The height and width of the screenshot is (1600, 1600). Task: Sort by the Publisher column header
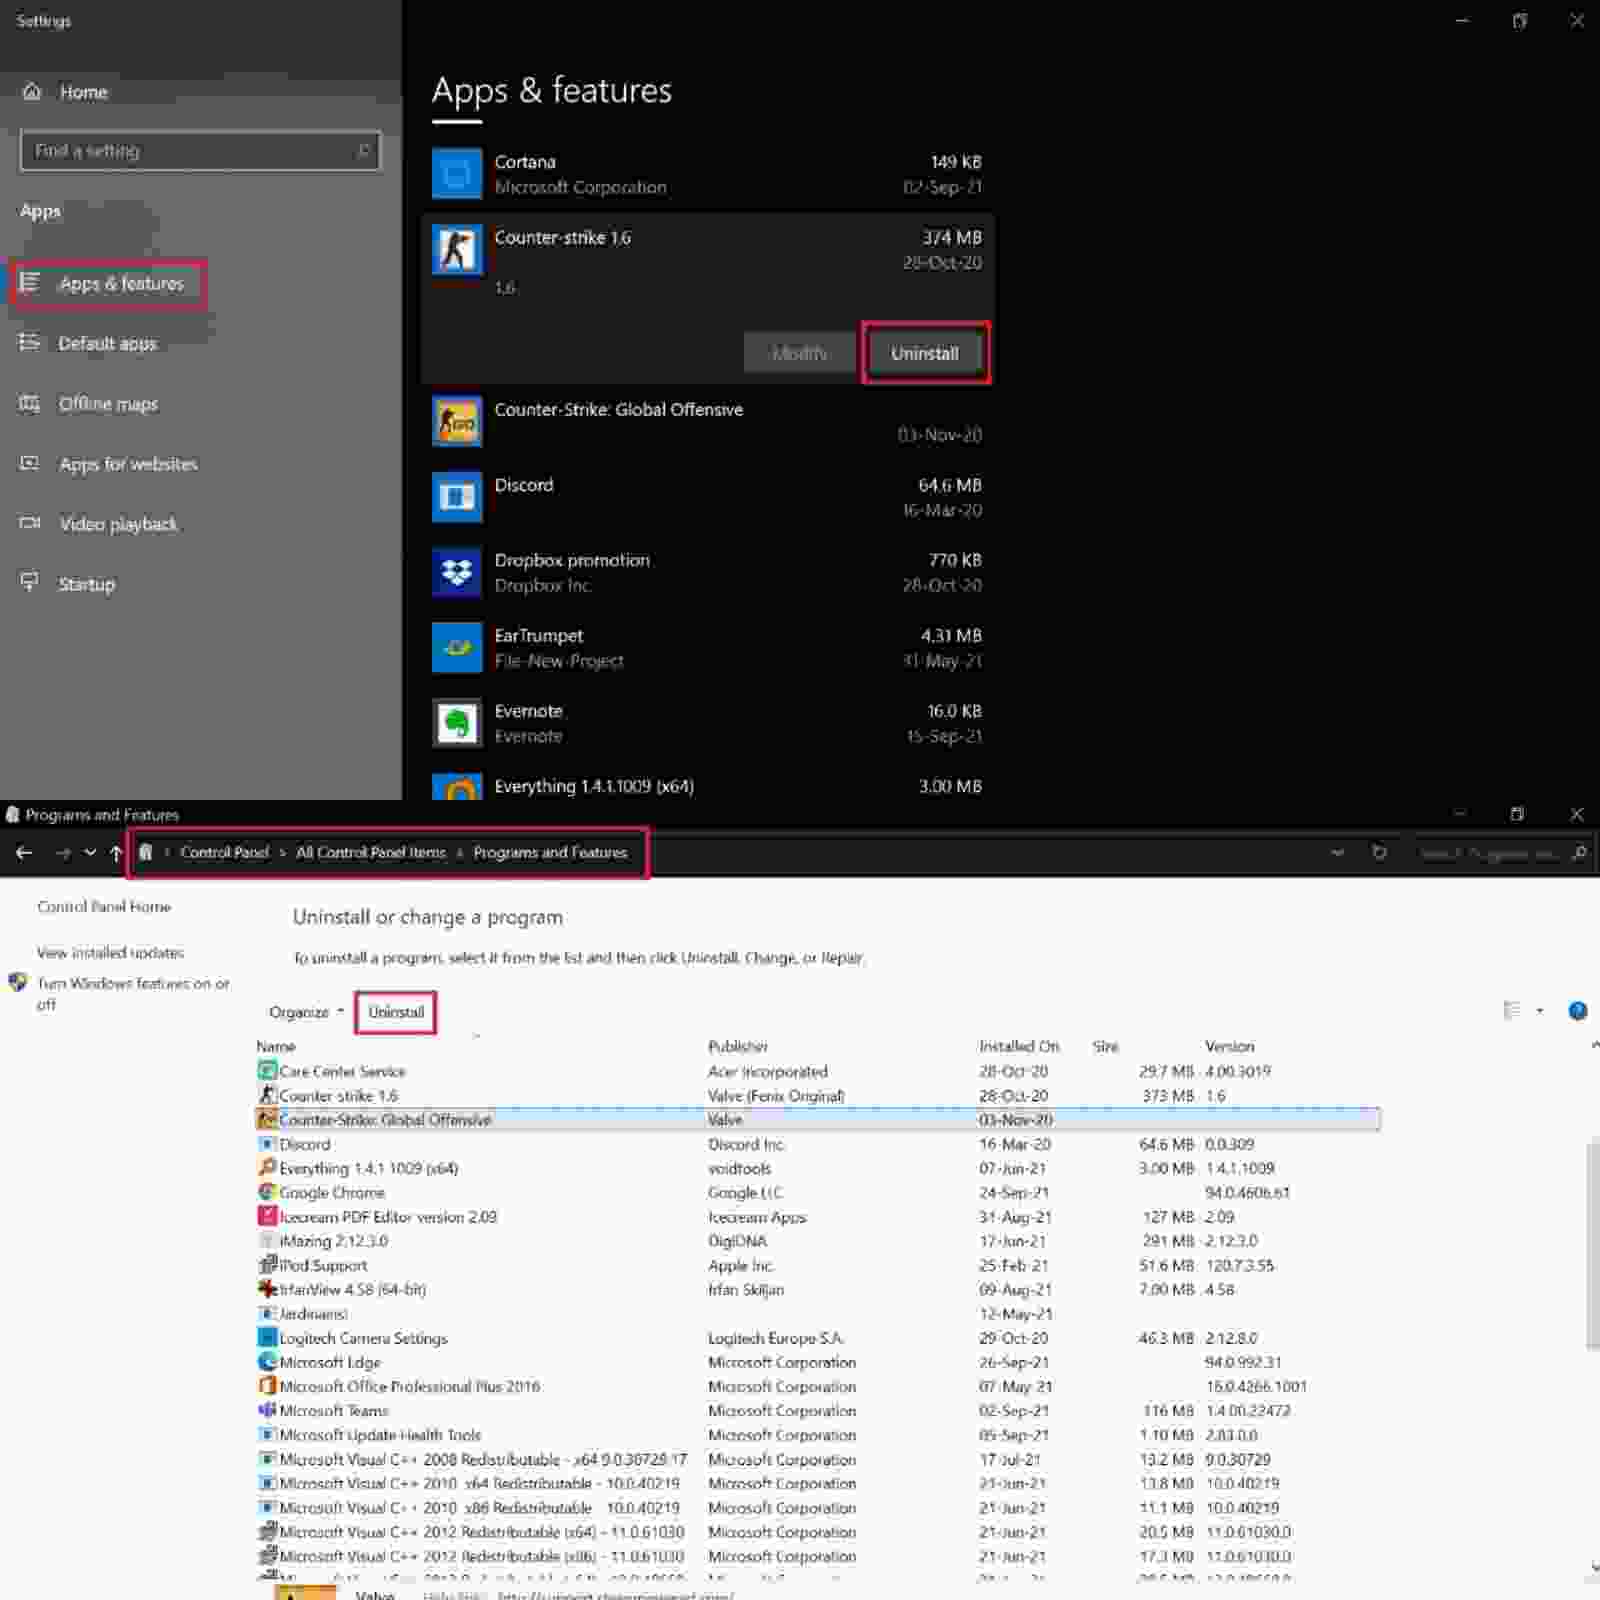tap(738, 1046)
